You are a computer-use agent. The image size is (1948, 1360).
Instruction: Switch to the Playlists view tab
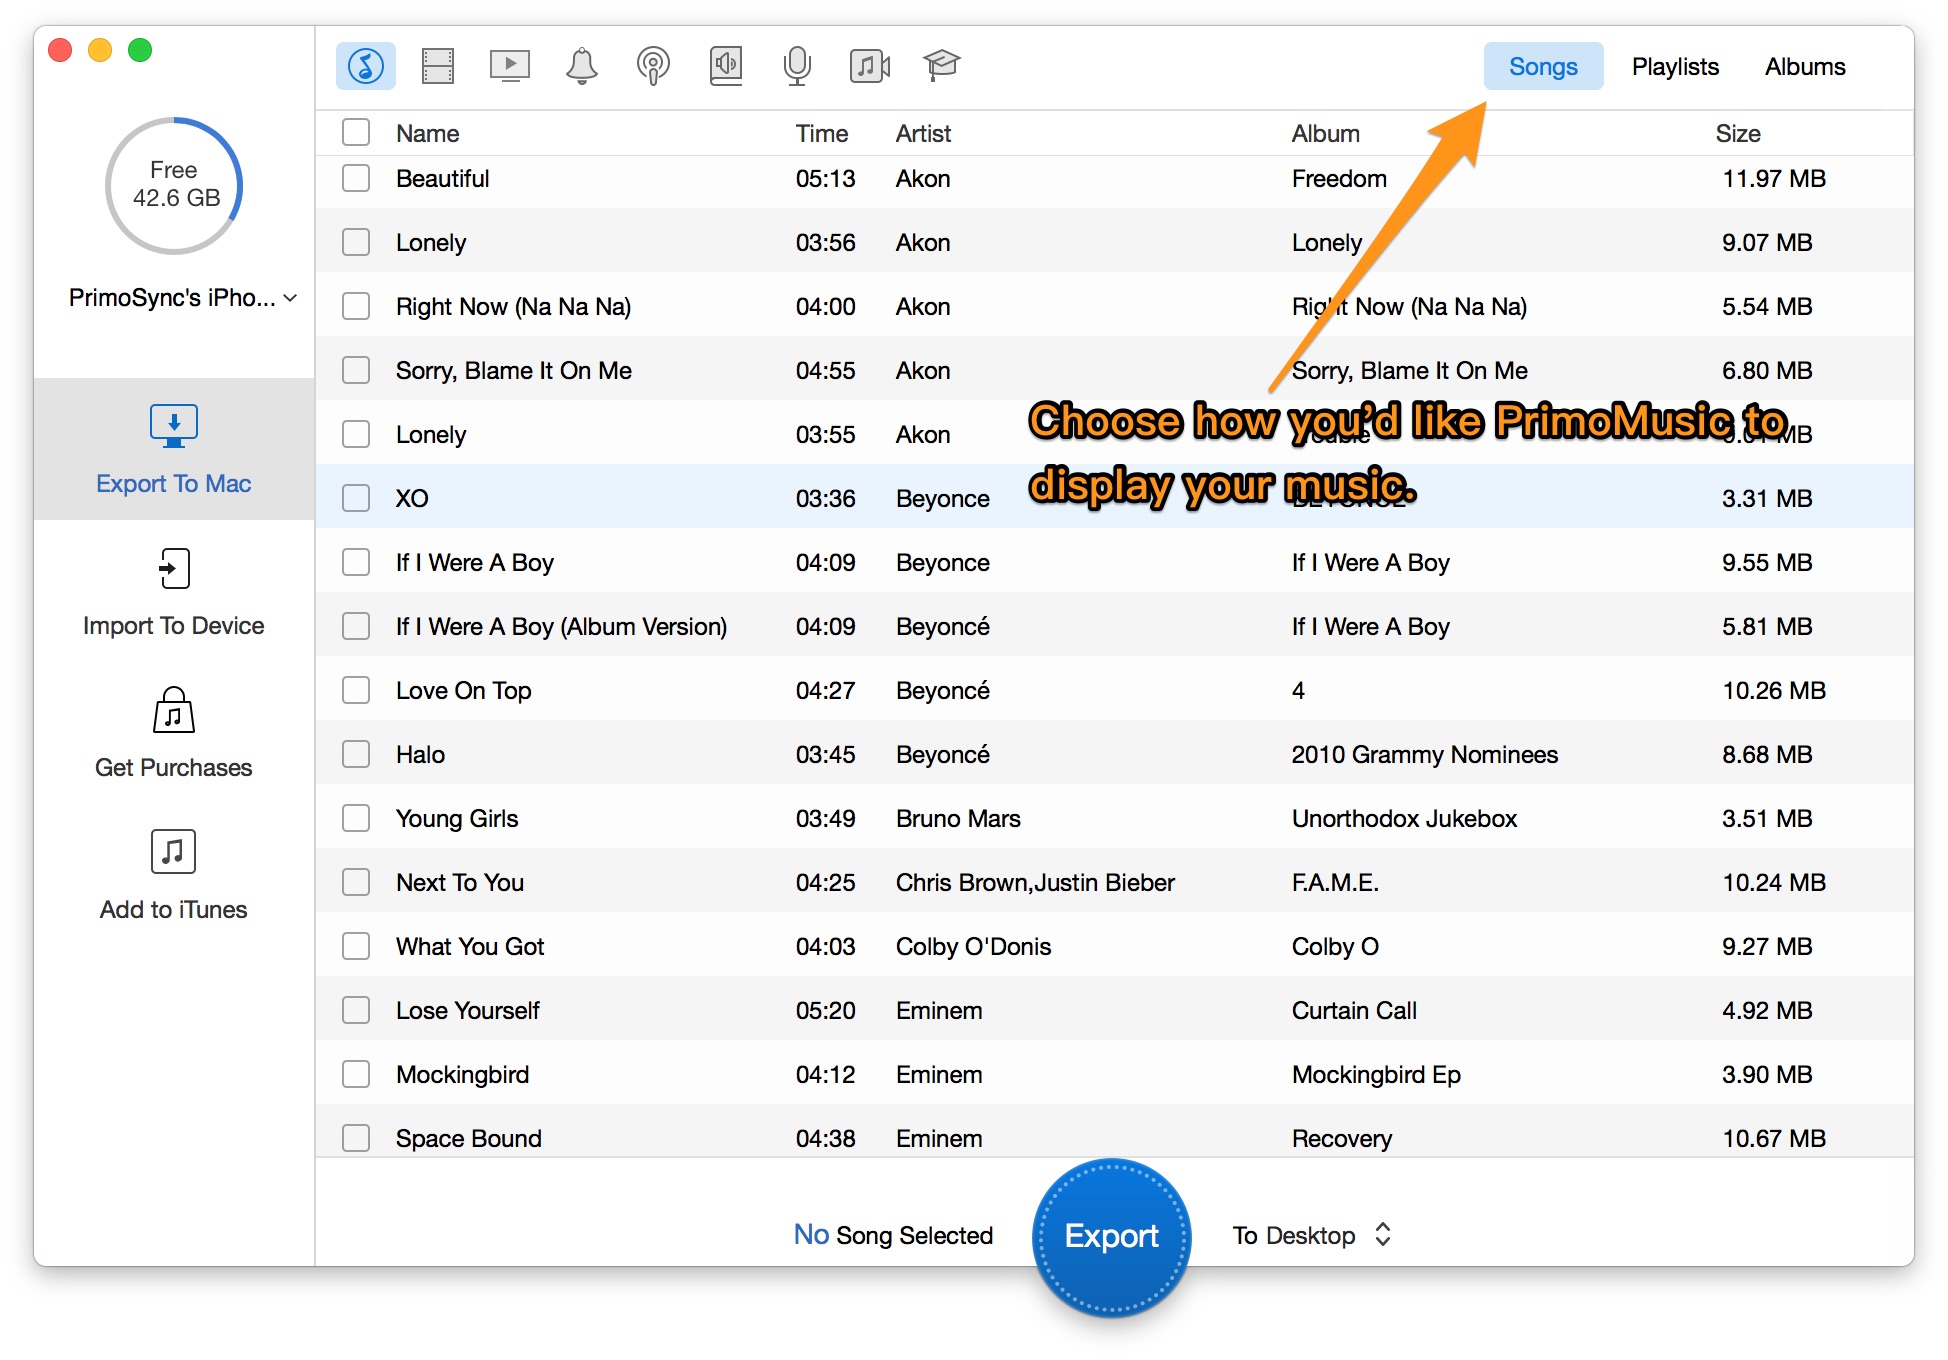(x=1675, y=66)
